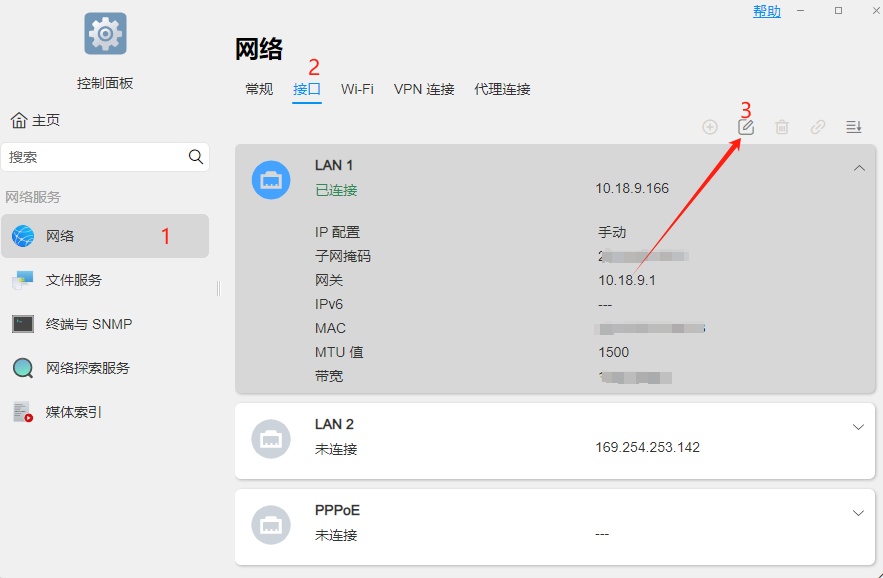883x578 pixels.
Task: Click the LAN 2 title
Action: tap(334, 424)
